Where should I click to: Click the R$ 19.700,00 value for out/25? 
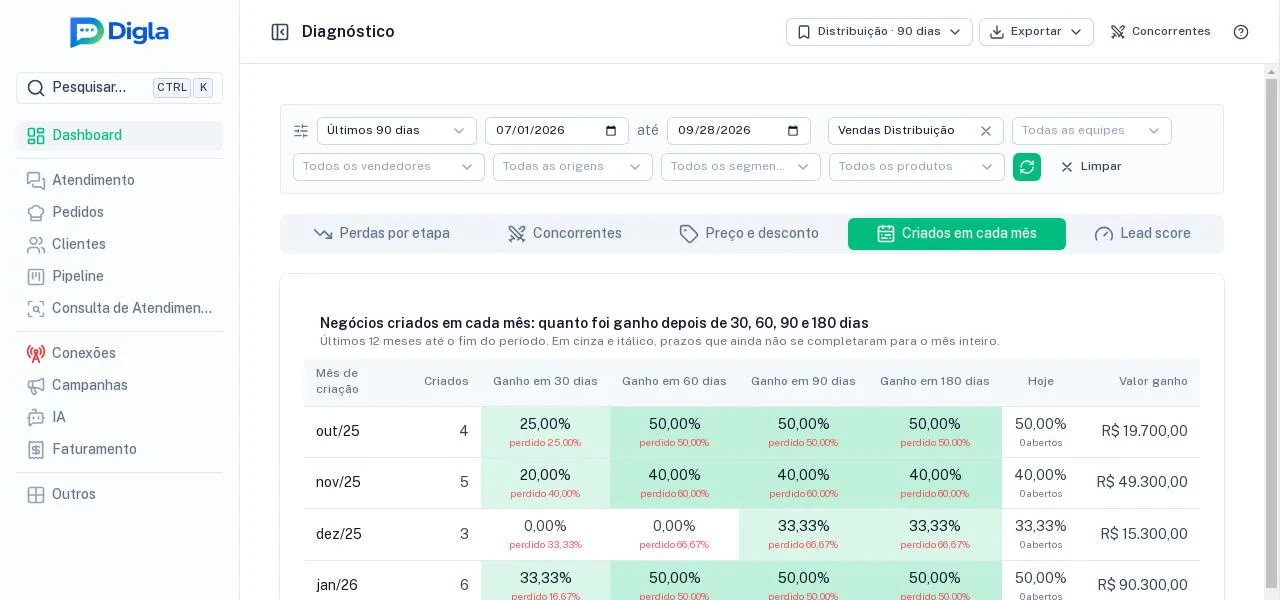click(1145, 432)
